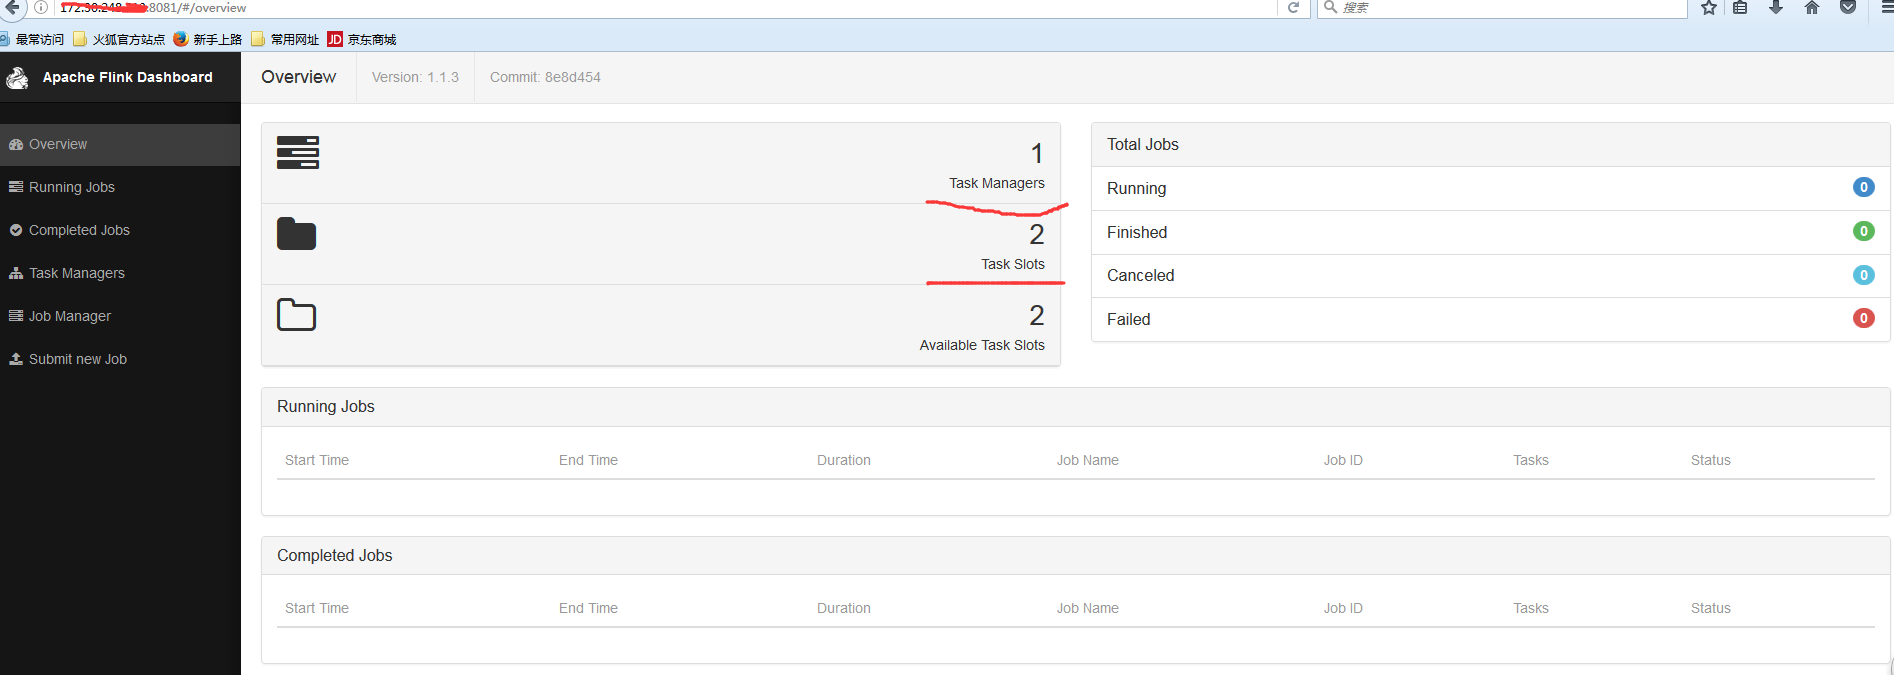Click Status column in Running Jobs table

tap(1711, 460)
